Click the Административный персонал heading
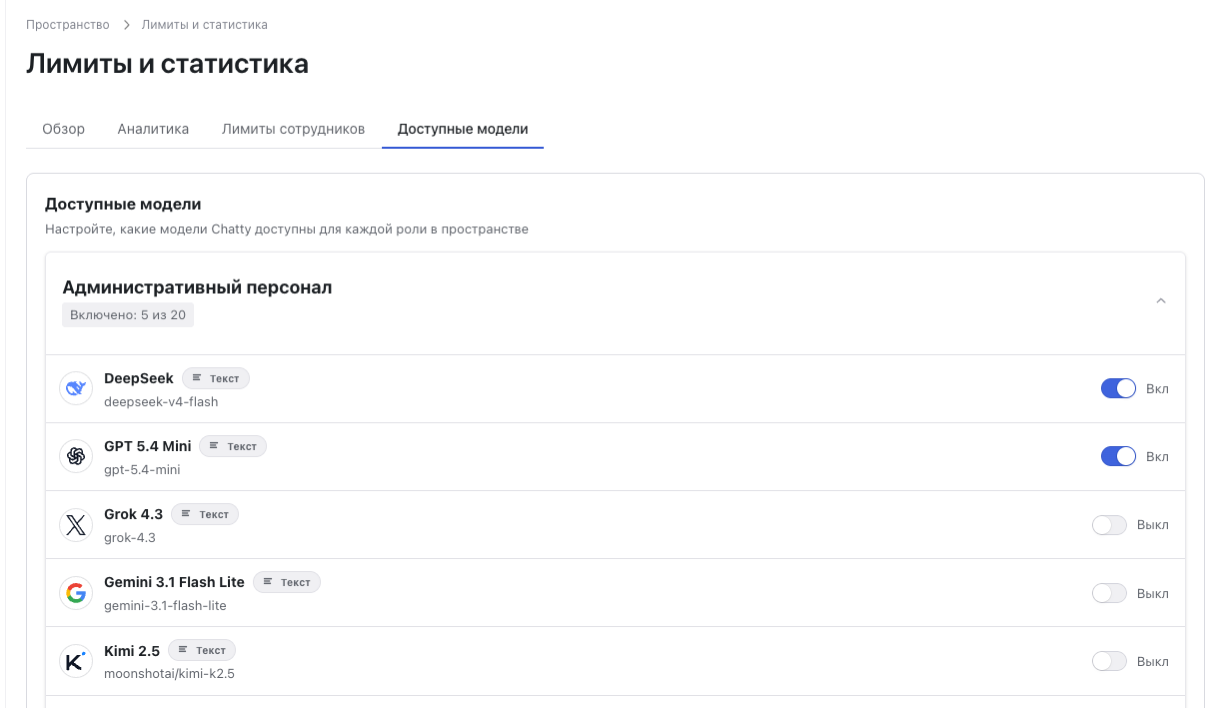This screenshot has width=1210, height=708. 197,287
